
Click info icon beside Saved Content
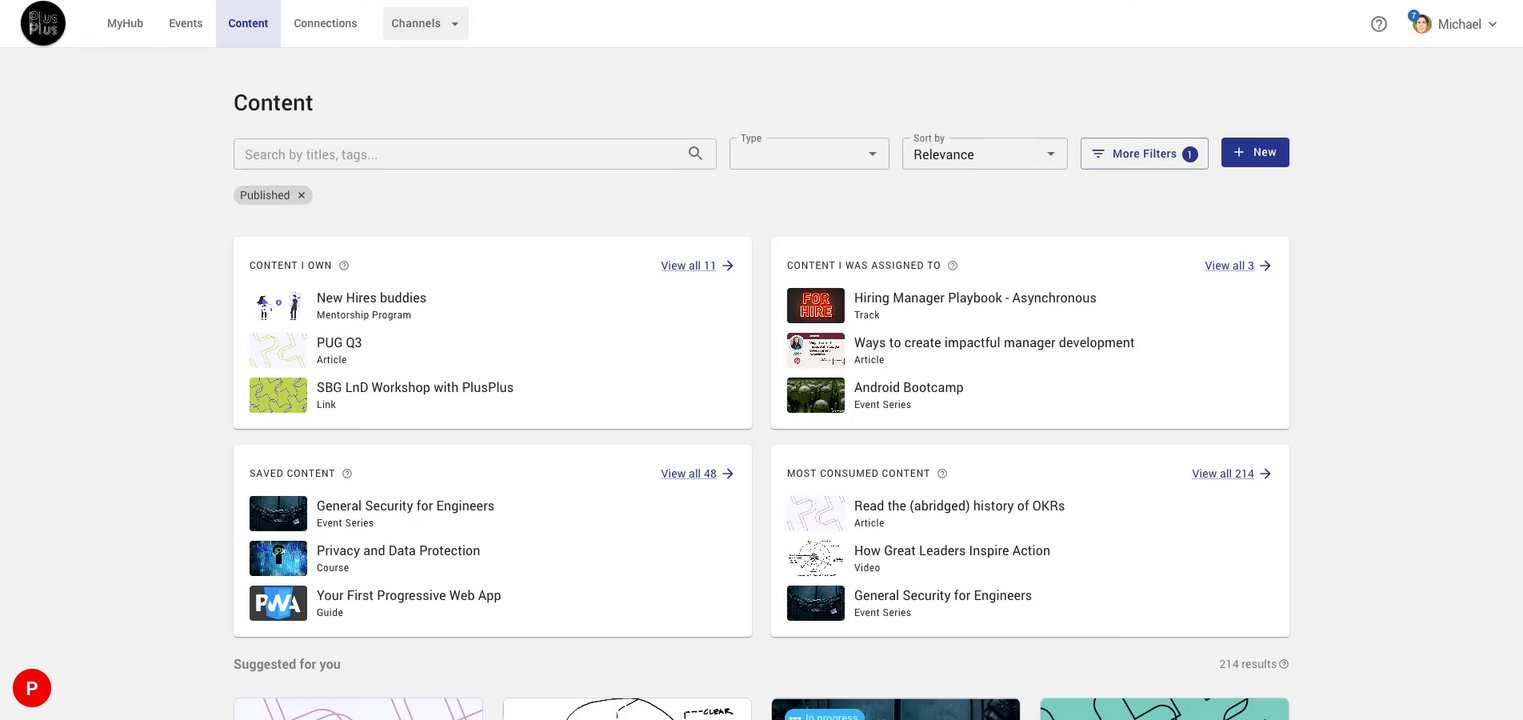[x=347, y=474]
